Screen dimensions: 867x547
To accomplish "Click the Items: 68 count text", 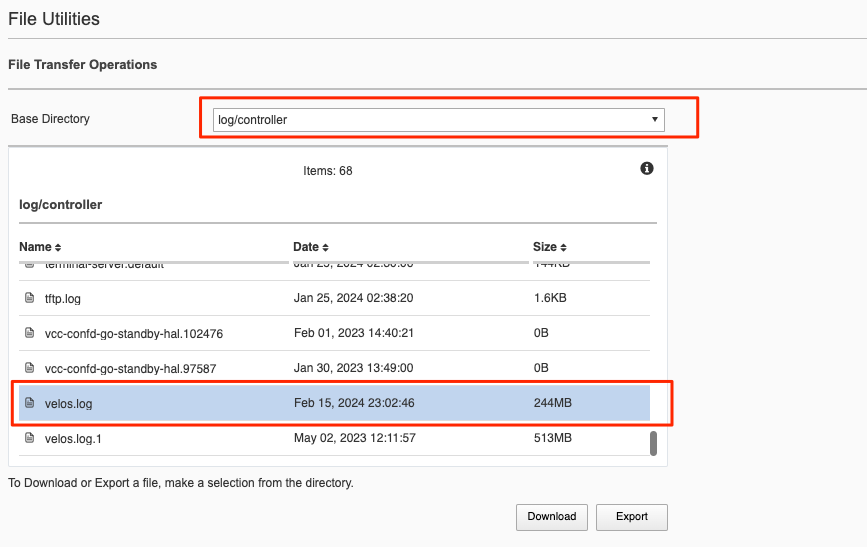I will click(327, 171).
